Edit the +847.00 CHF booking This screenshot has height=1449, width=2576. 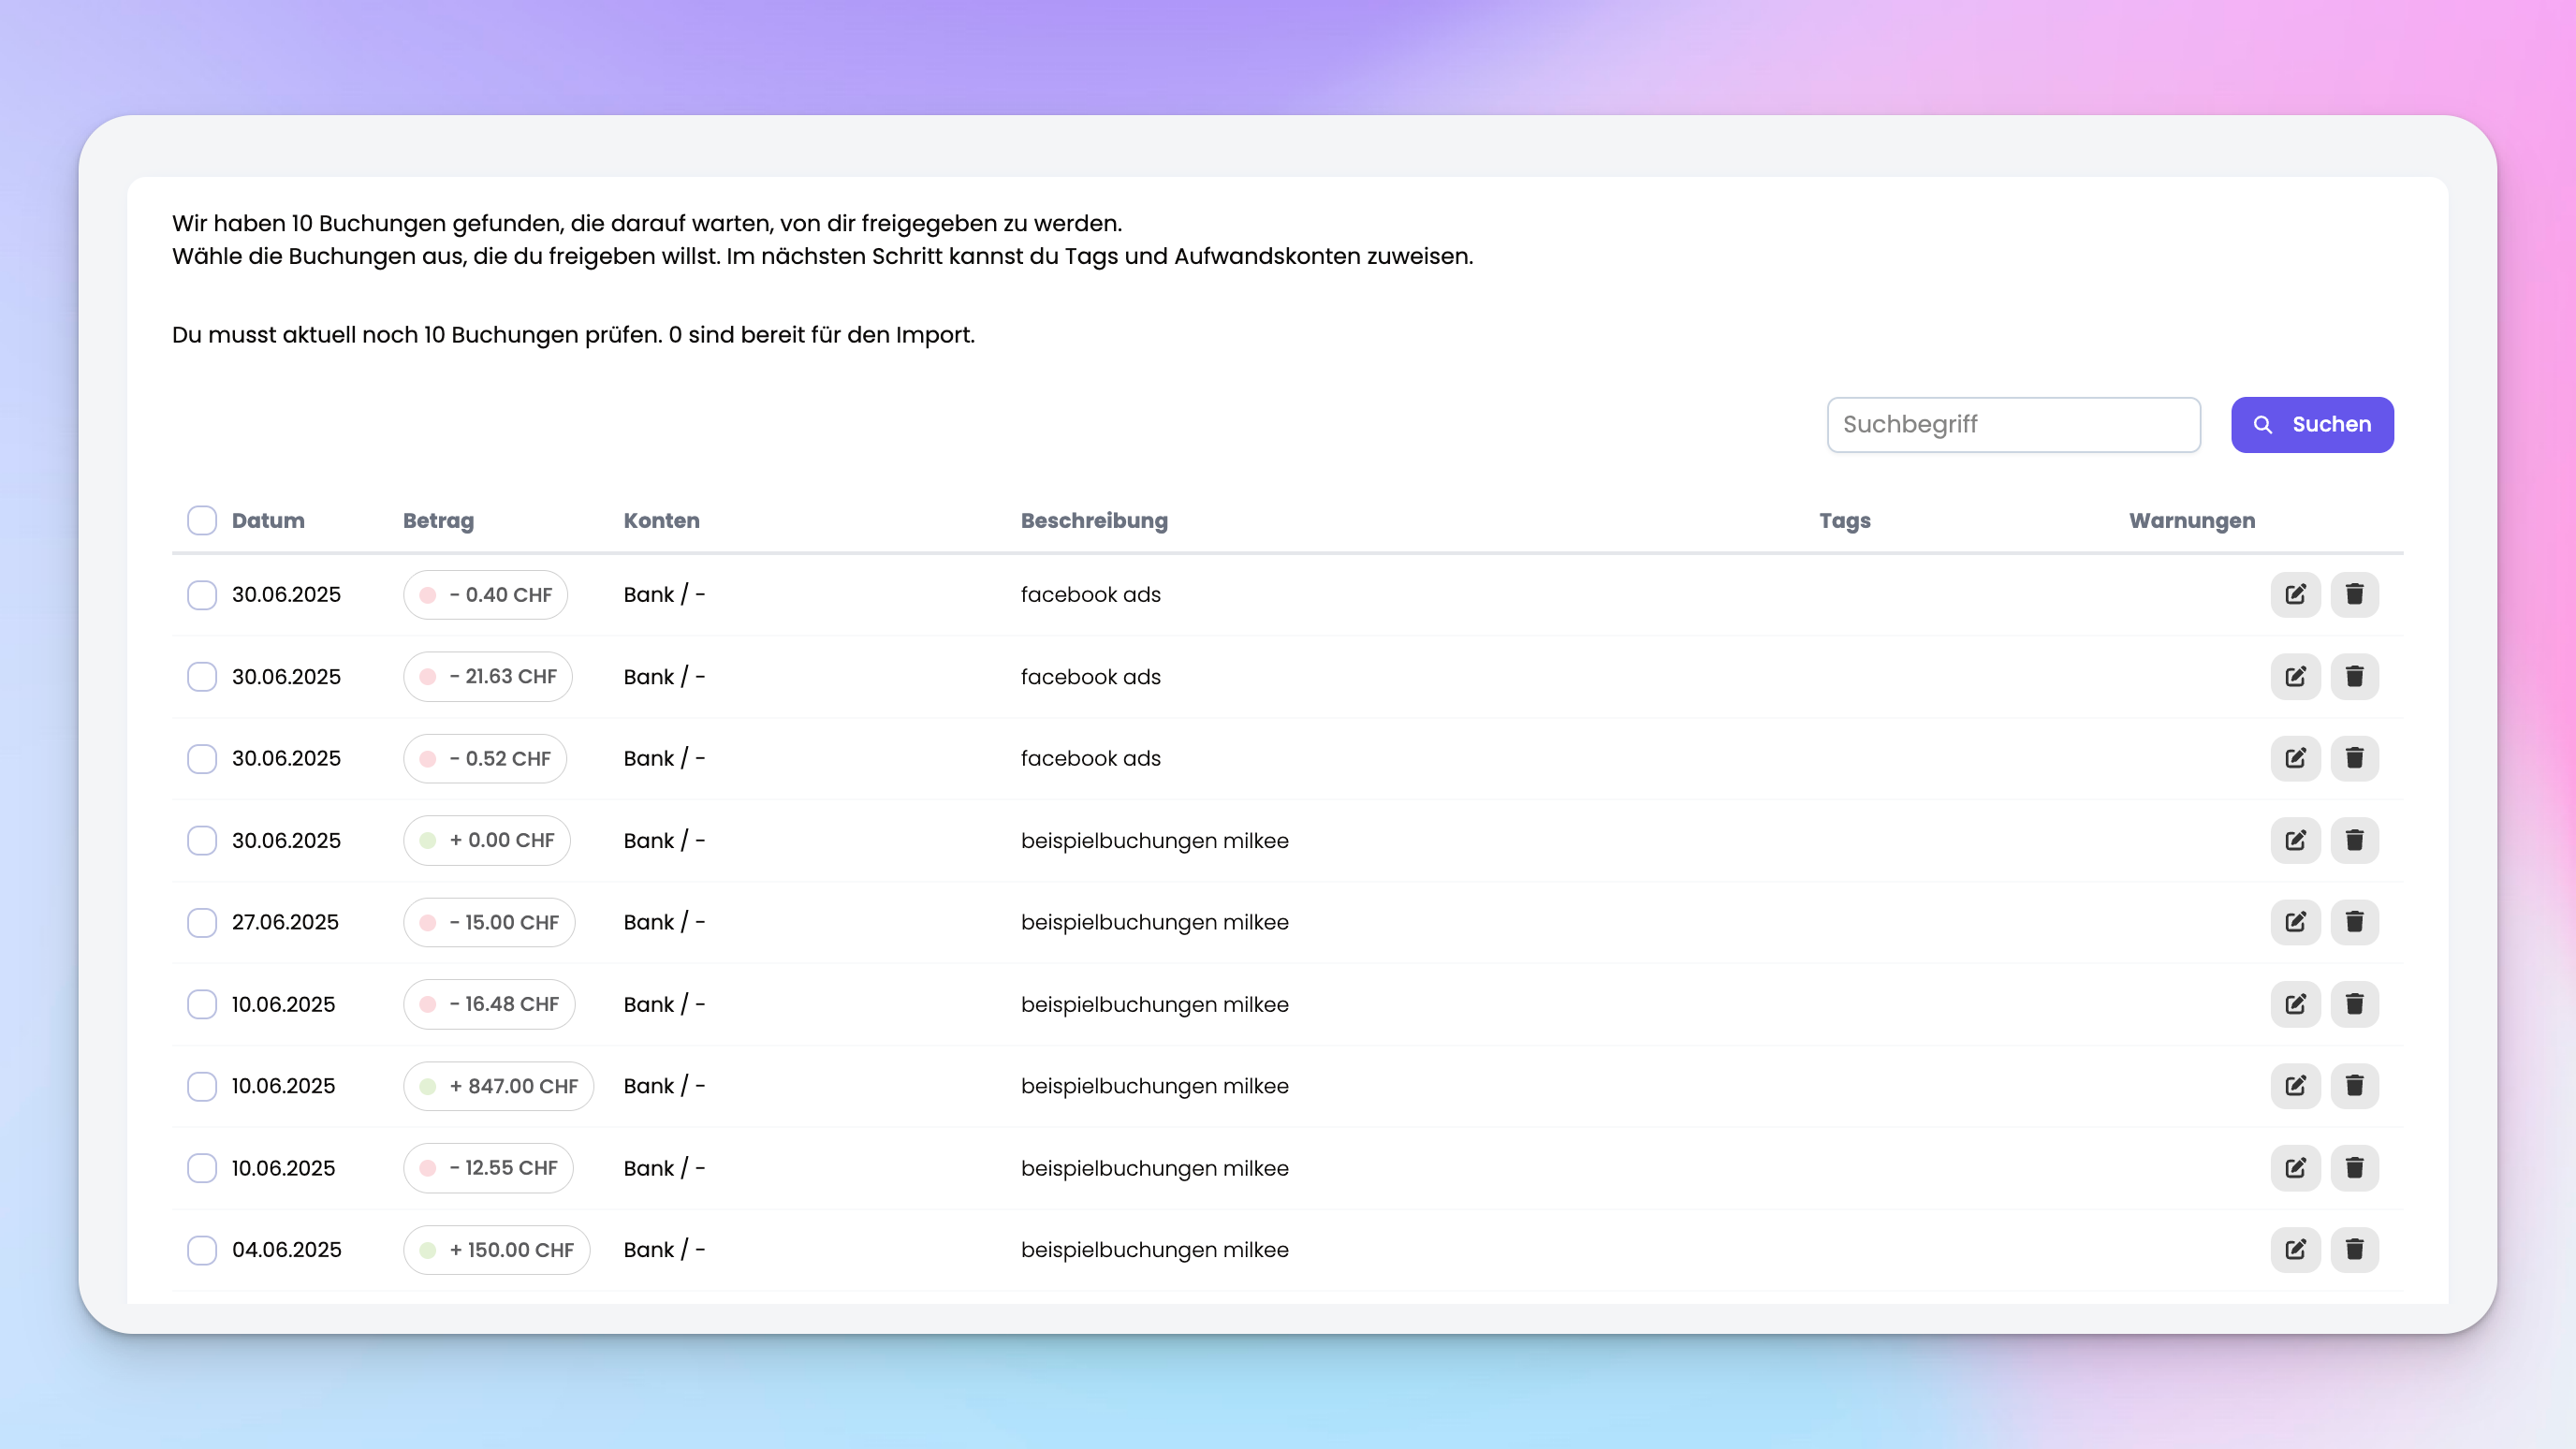coord(2295,1086)
